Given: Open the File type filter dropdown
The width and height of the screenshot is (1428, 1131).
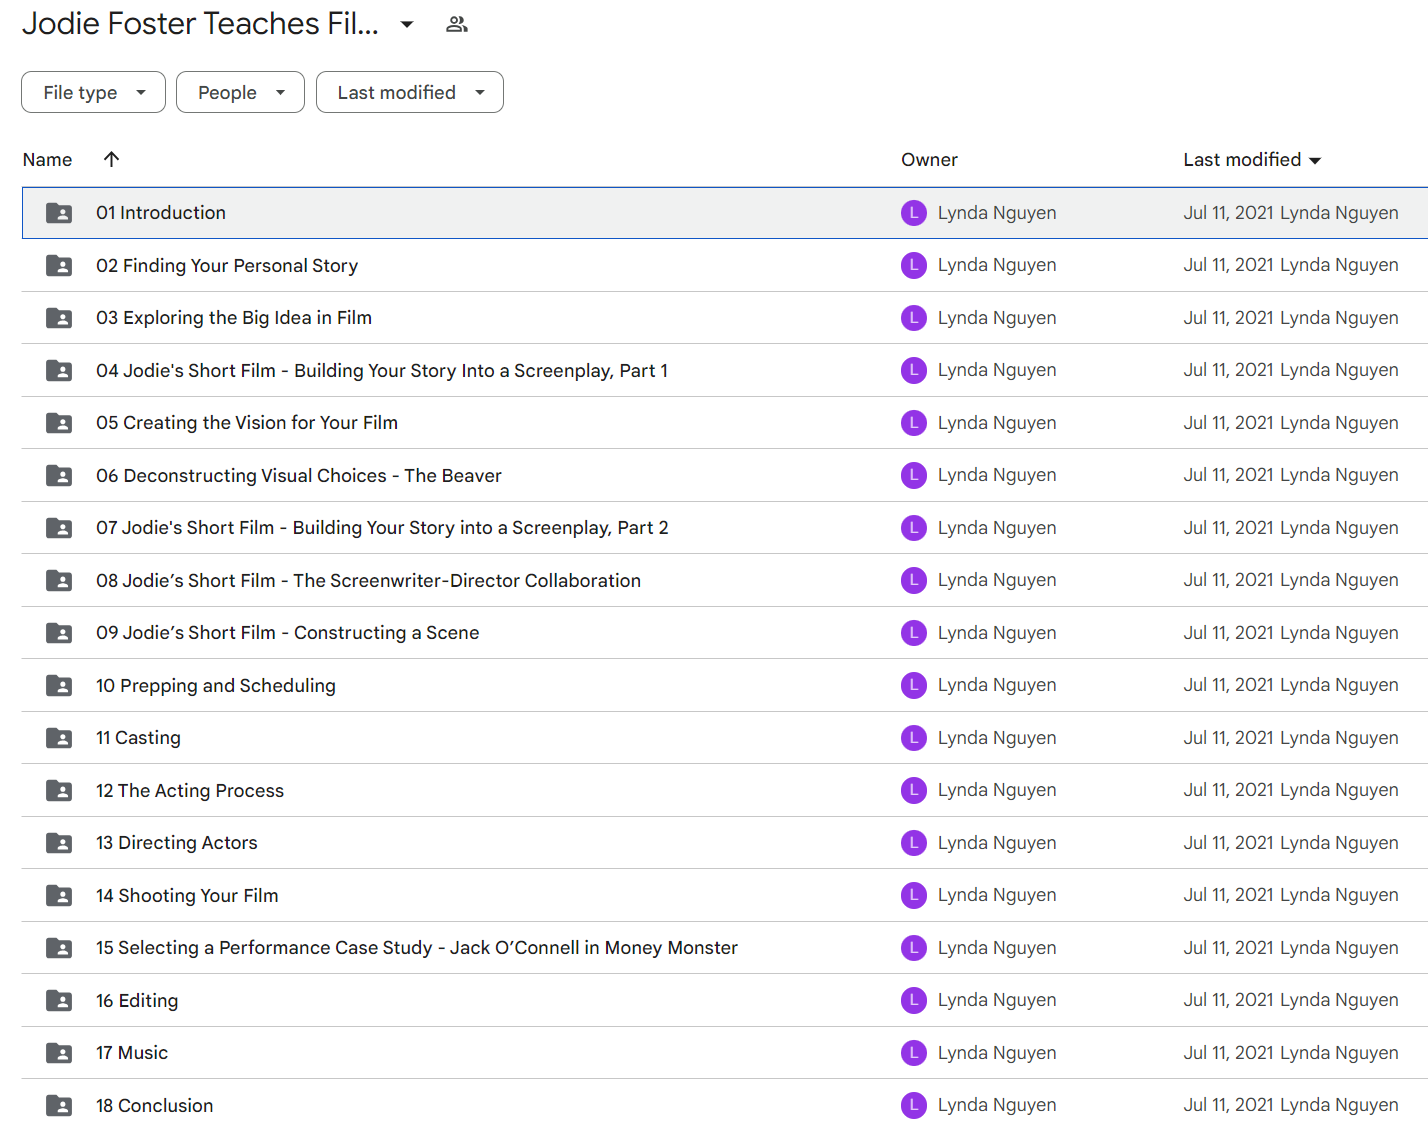Looking at the screenshot, I should click(93, 92).
